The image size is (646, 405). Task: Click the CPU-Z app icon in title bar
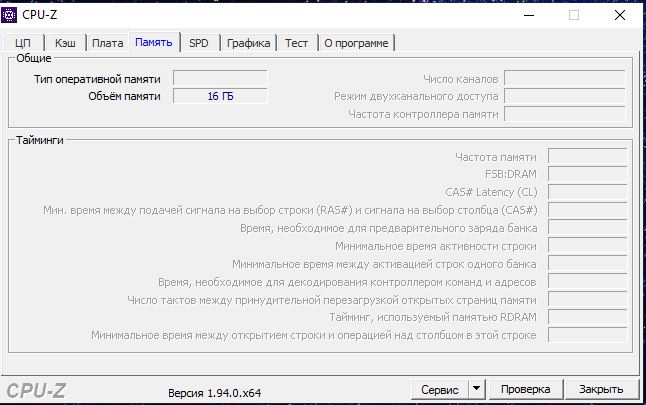9,15
